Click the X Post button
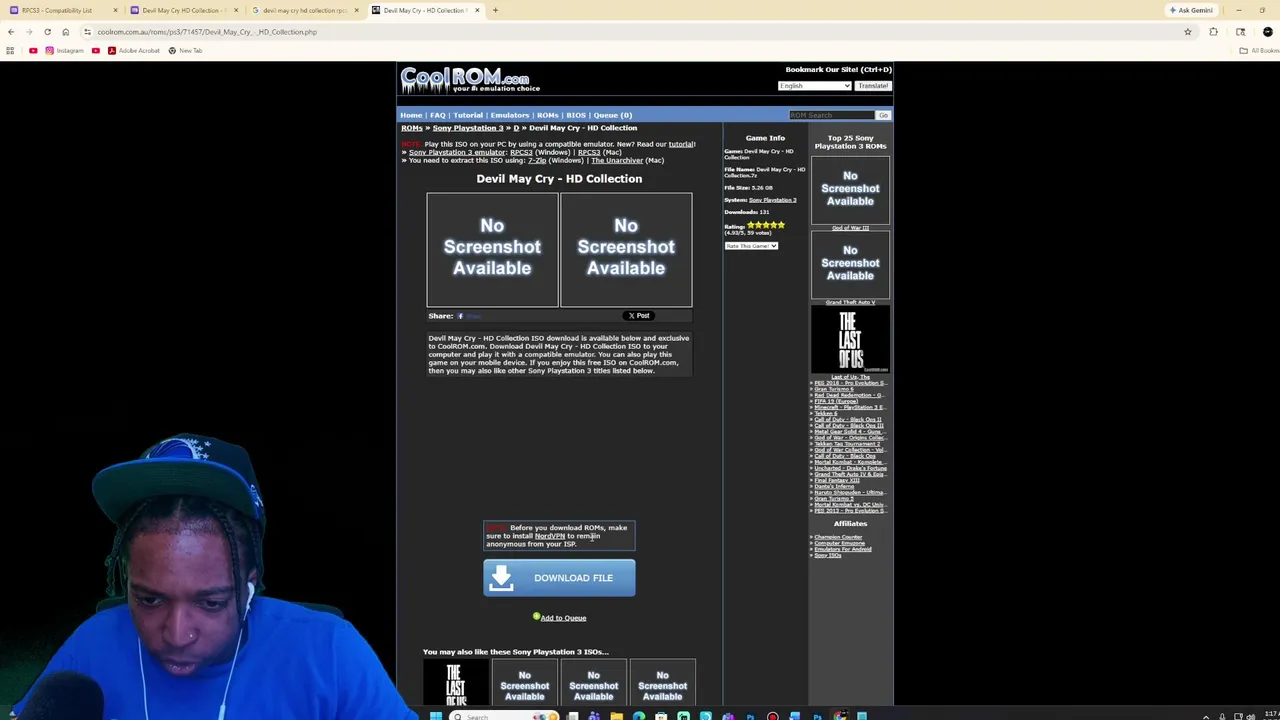The image size is (1280, 720). tap(638, 316)
